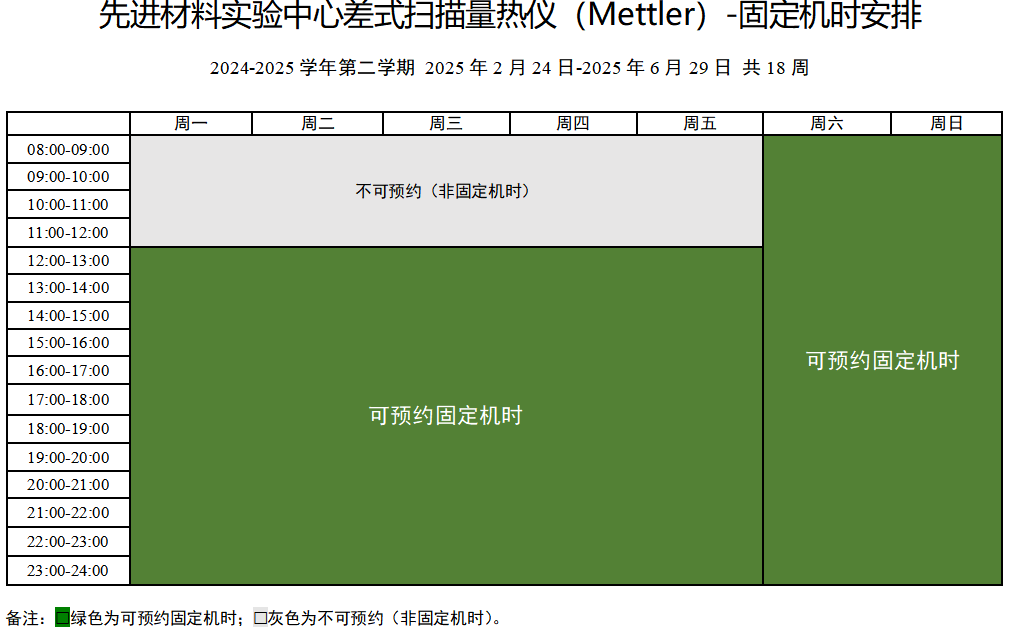Screen dimensions: 1009x627
Task: Click the gray 不可预约（非固定机时）text
Action: pyautogui.click(x=445, y=191)
